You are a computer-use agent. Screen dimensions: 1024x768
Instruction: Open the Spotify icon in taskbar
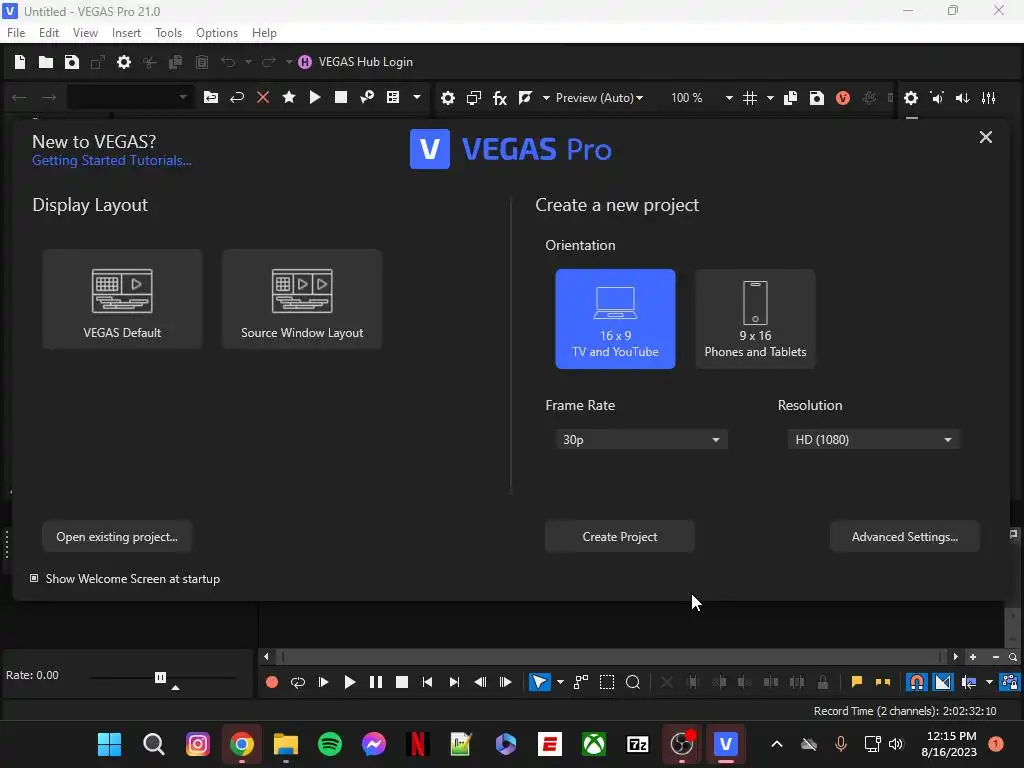coord(330,744)
